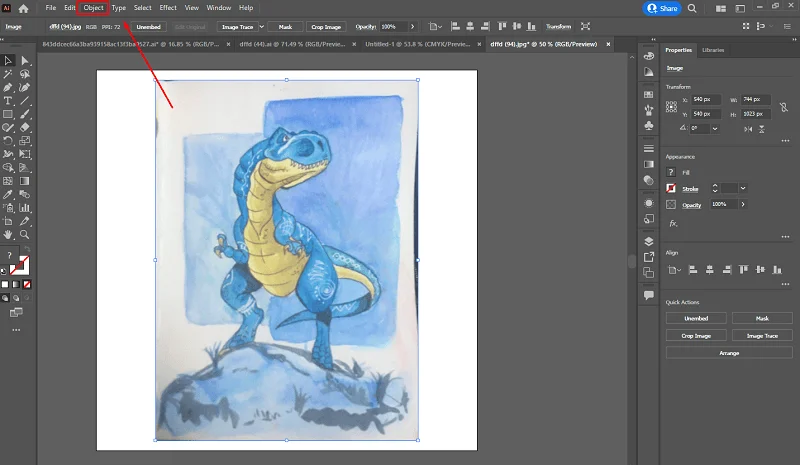Select the Shape Builder tool

(8, 167)
